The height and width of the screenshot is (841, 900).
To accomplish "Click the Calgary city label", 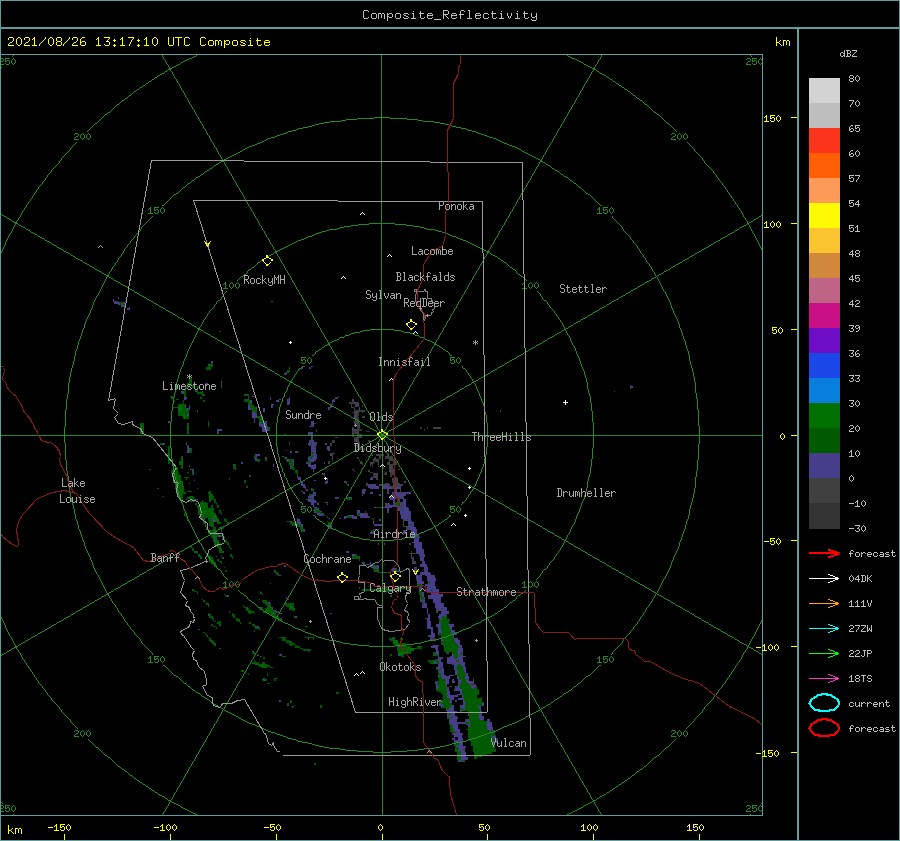I will (390, 588).
